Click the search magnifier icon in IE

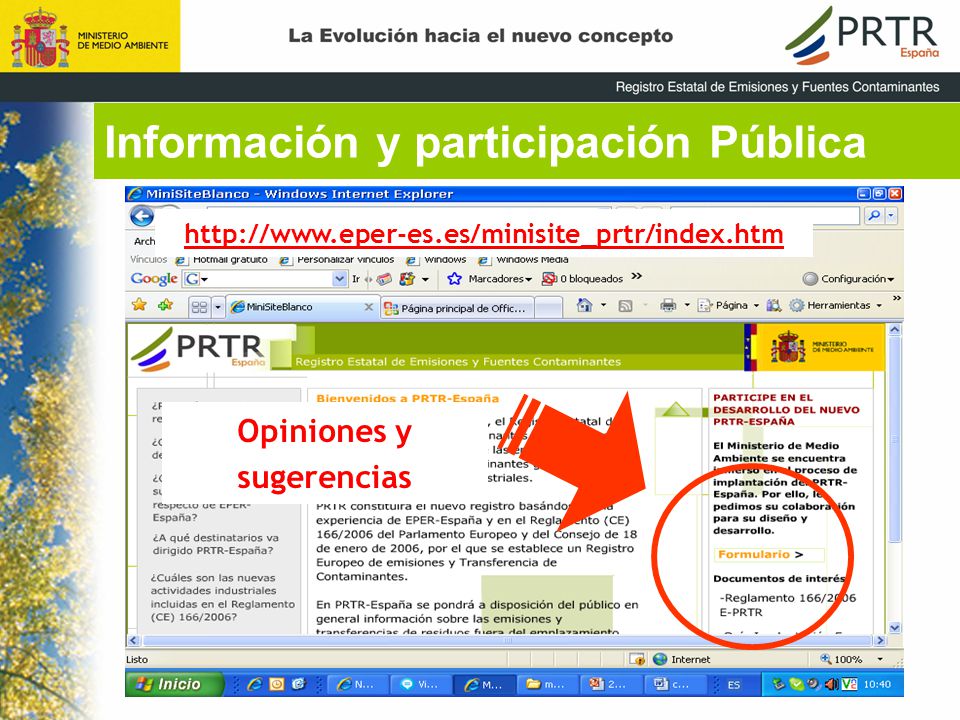[874, 216]
